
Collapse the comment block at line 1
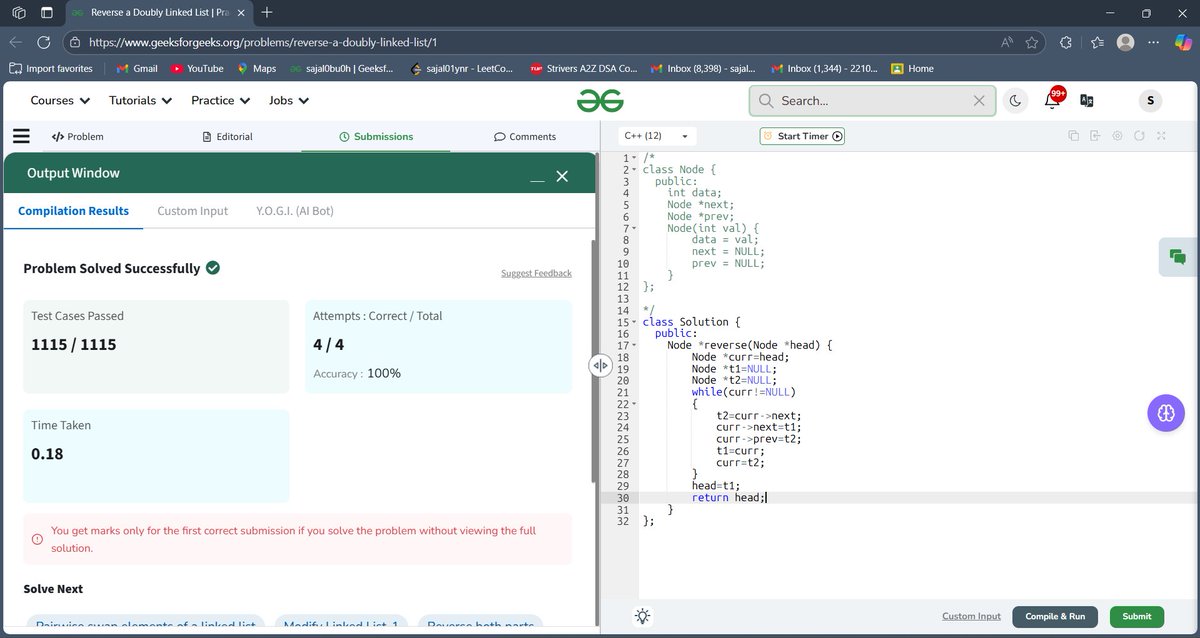tap(634, 159)
